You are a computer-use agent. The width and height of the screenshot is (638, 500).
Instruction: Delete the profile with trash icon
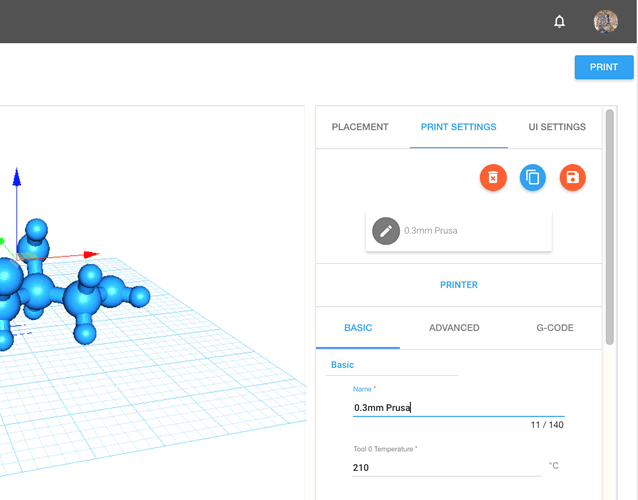click(493, 177)
